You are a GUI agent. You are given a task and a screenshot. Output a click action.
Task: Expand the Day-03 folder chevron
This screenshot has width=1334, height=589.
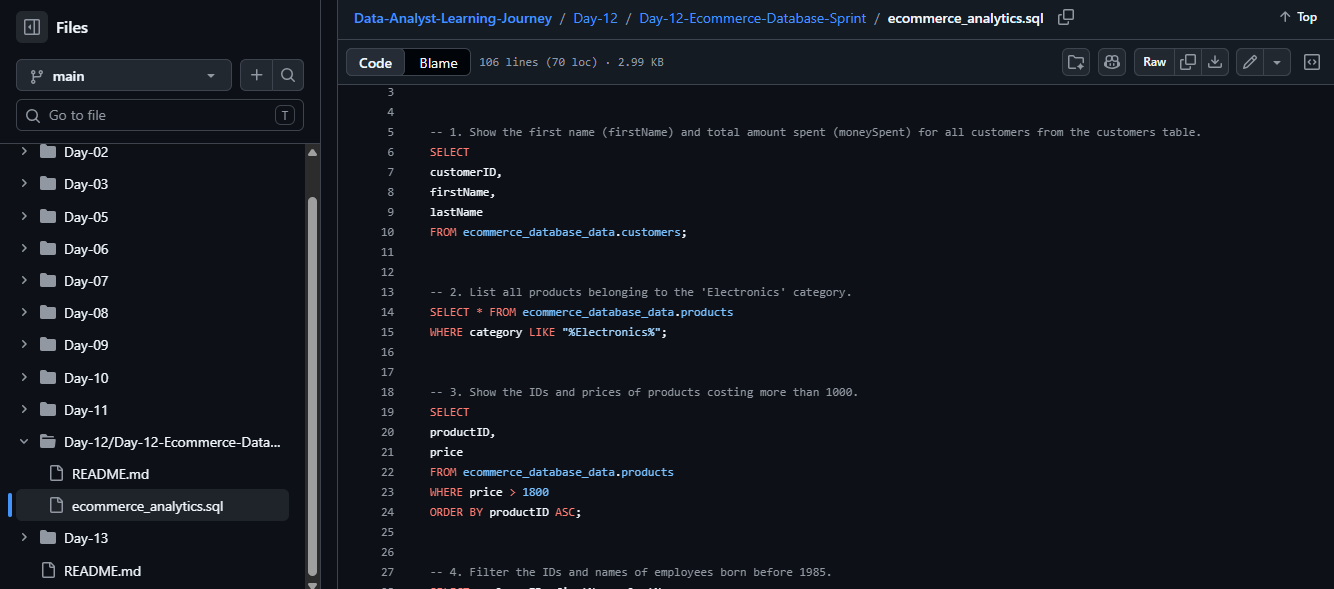pyautogui.click(x=24, y=184)
